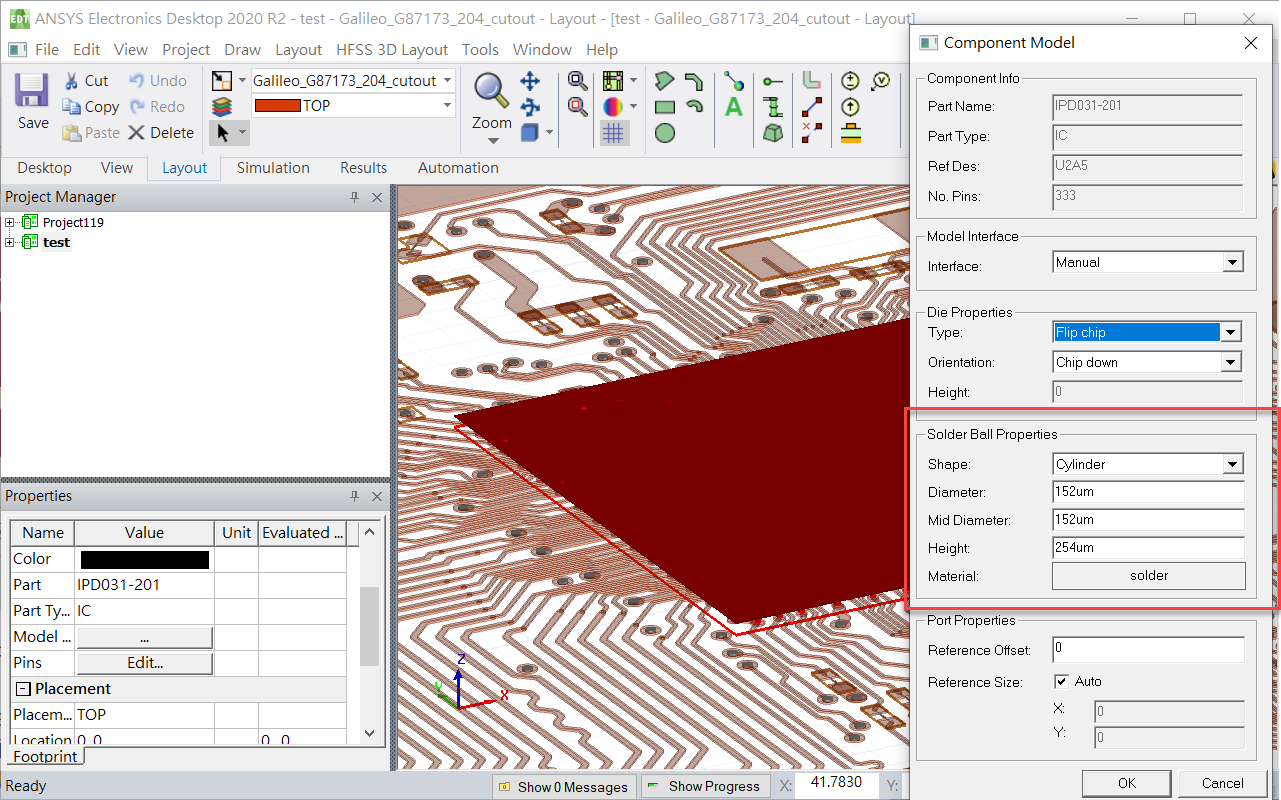Open the Draw menu
This screenshot has width=1281, height=800.
(x=242, y=49)
